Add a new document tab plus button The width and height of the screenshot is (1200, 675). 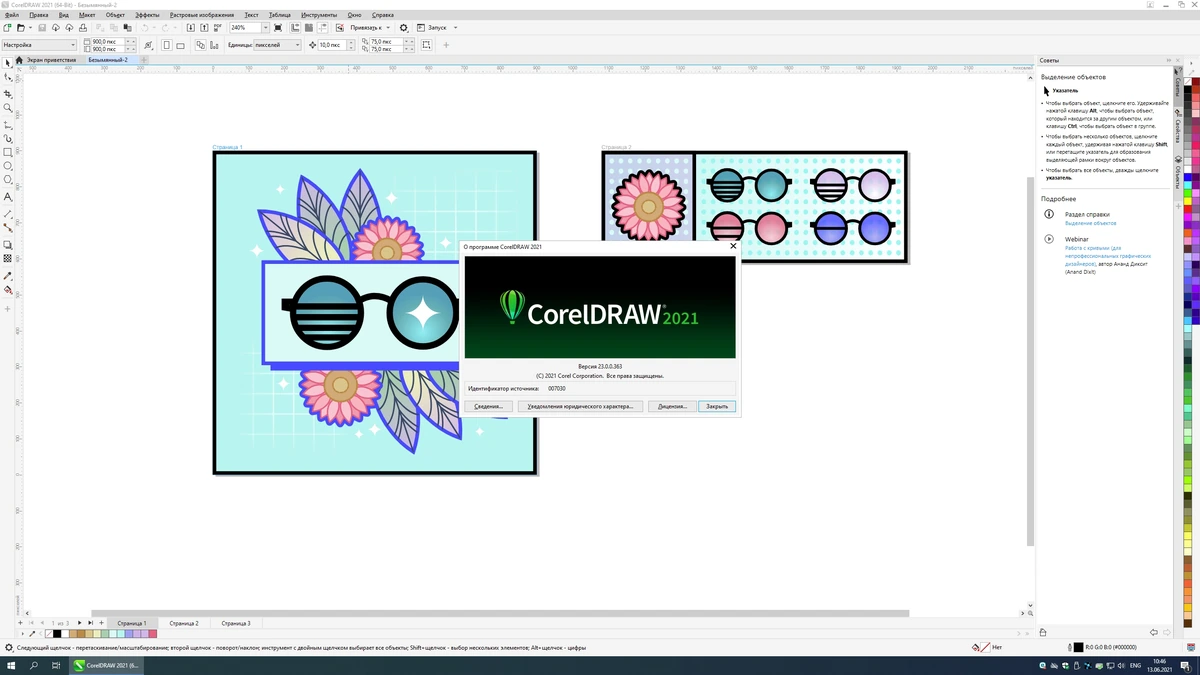tap(143, 60)
